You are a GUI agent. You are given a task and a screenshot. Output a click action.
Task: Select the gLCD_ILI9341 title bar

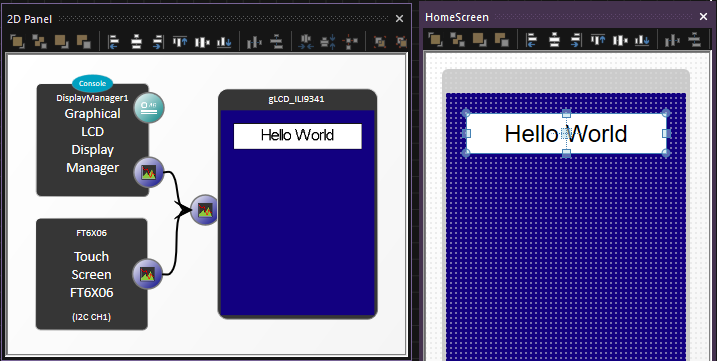pyautogui.click(x=297, y=99)
